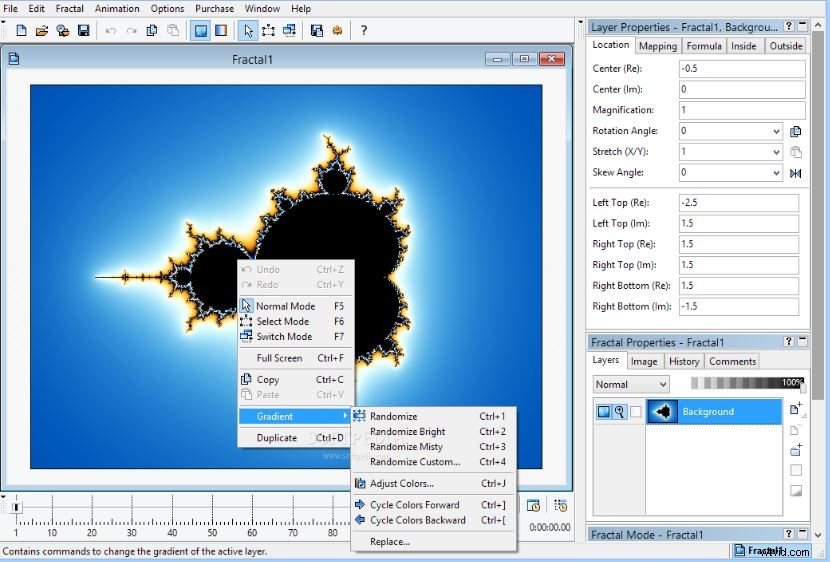This screenshot has height=562, width=830.
Task: Open the Normal merge mode dropdown
Action: tap(631, 384)
